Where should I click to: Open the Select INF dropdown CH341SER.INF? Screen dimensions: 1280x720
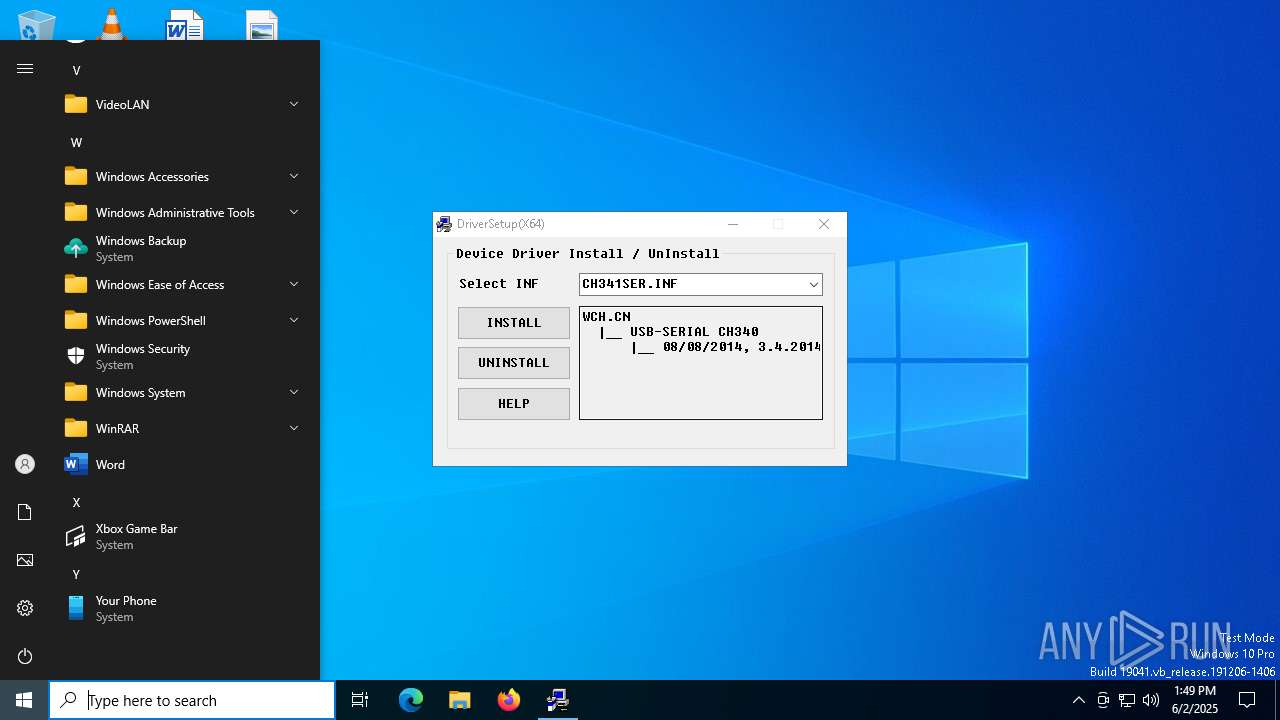tap(700, 284)
